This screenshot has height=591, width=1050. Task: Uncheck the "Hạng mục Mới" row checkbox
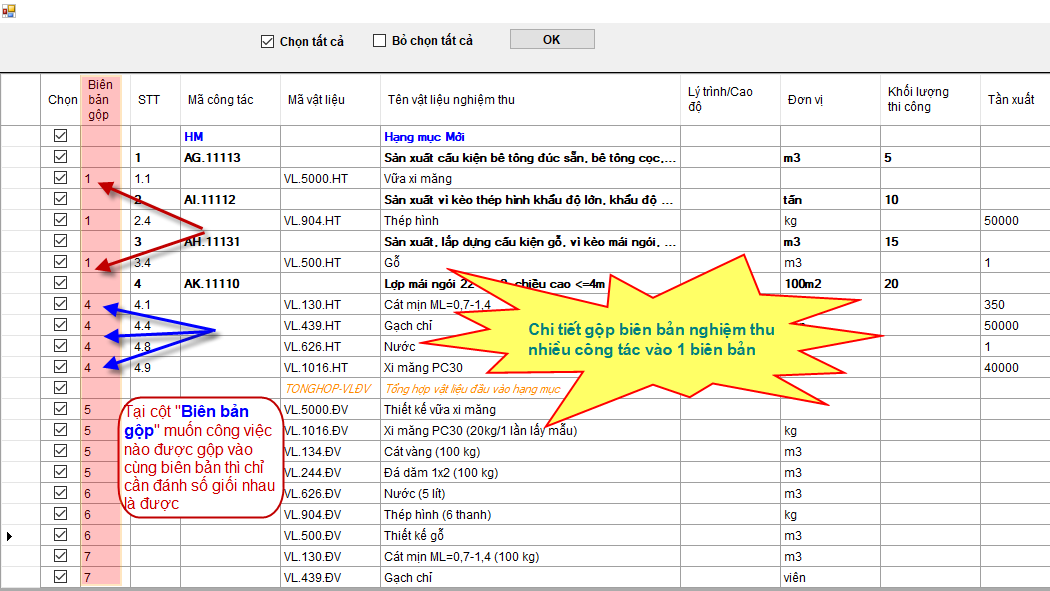pos(60,136)
